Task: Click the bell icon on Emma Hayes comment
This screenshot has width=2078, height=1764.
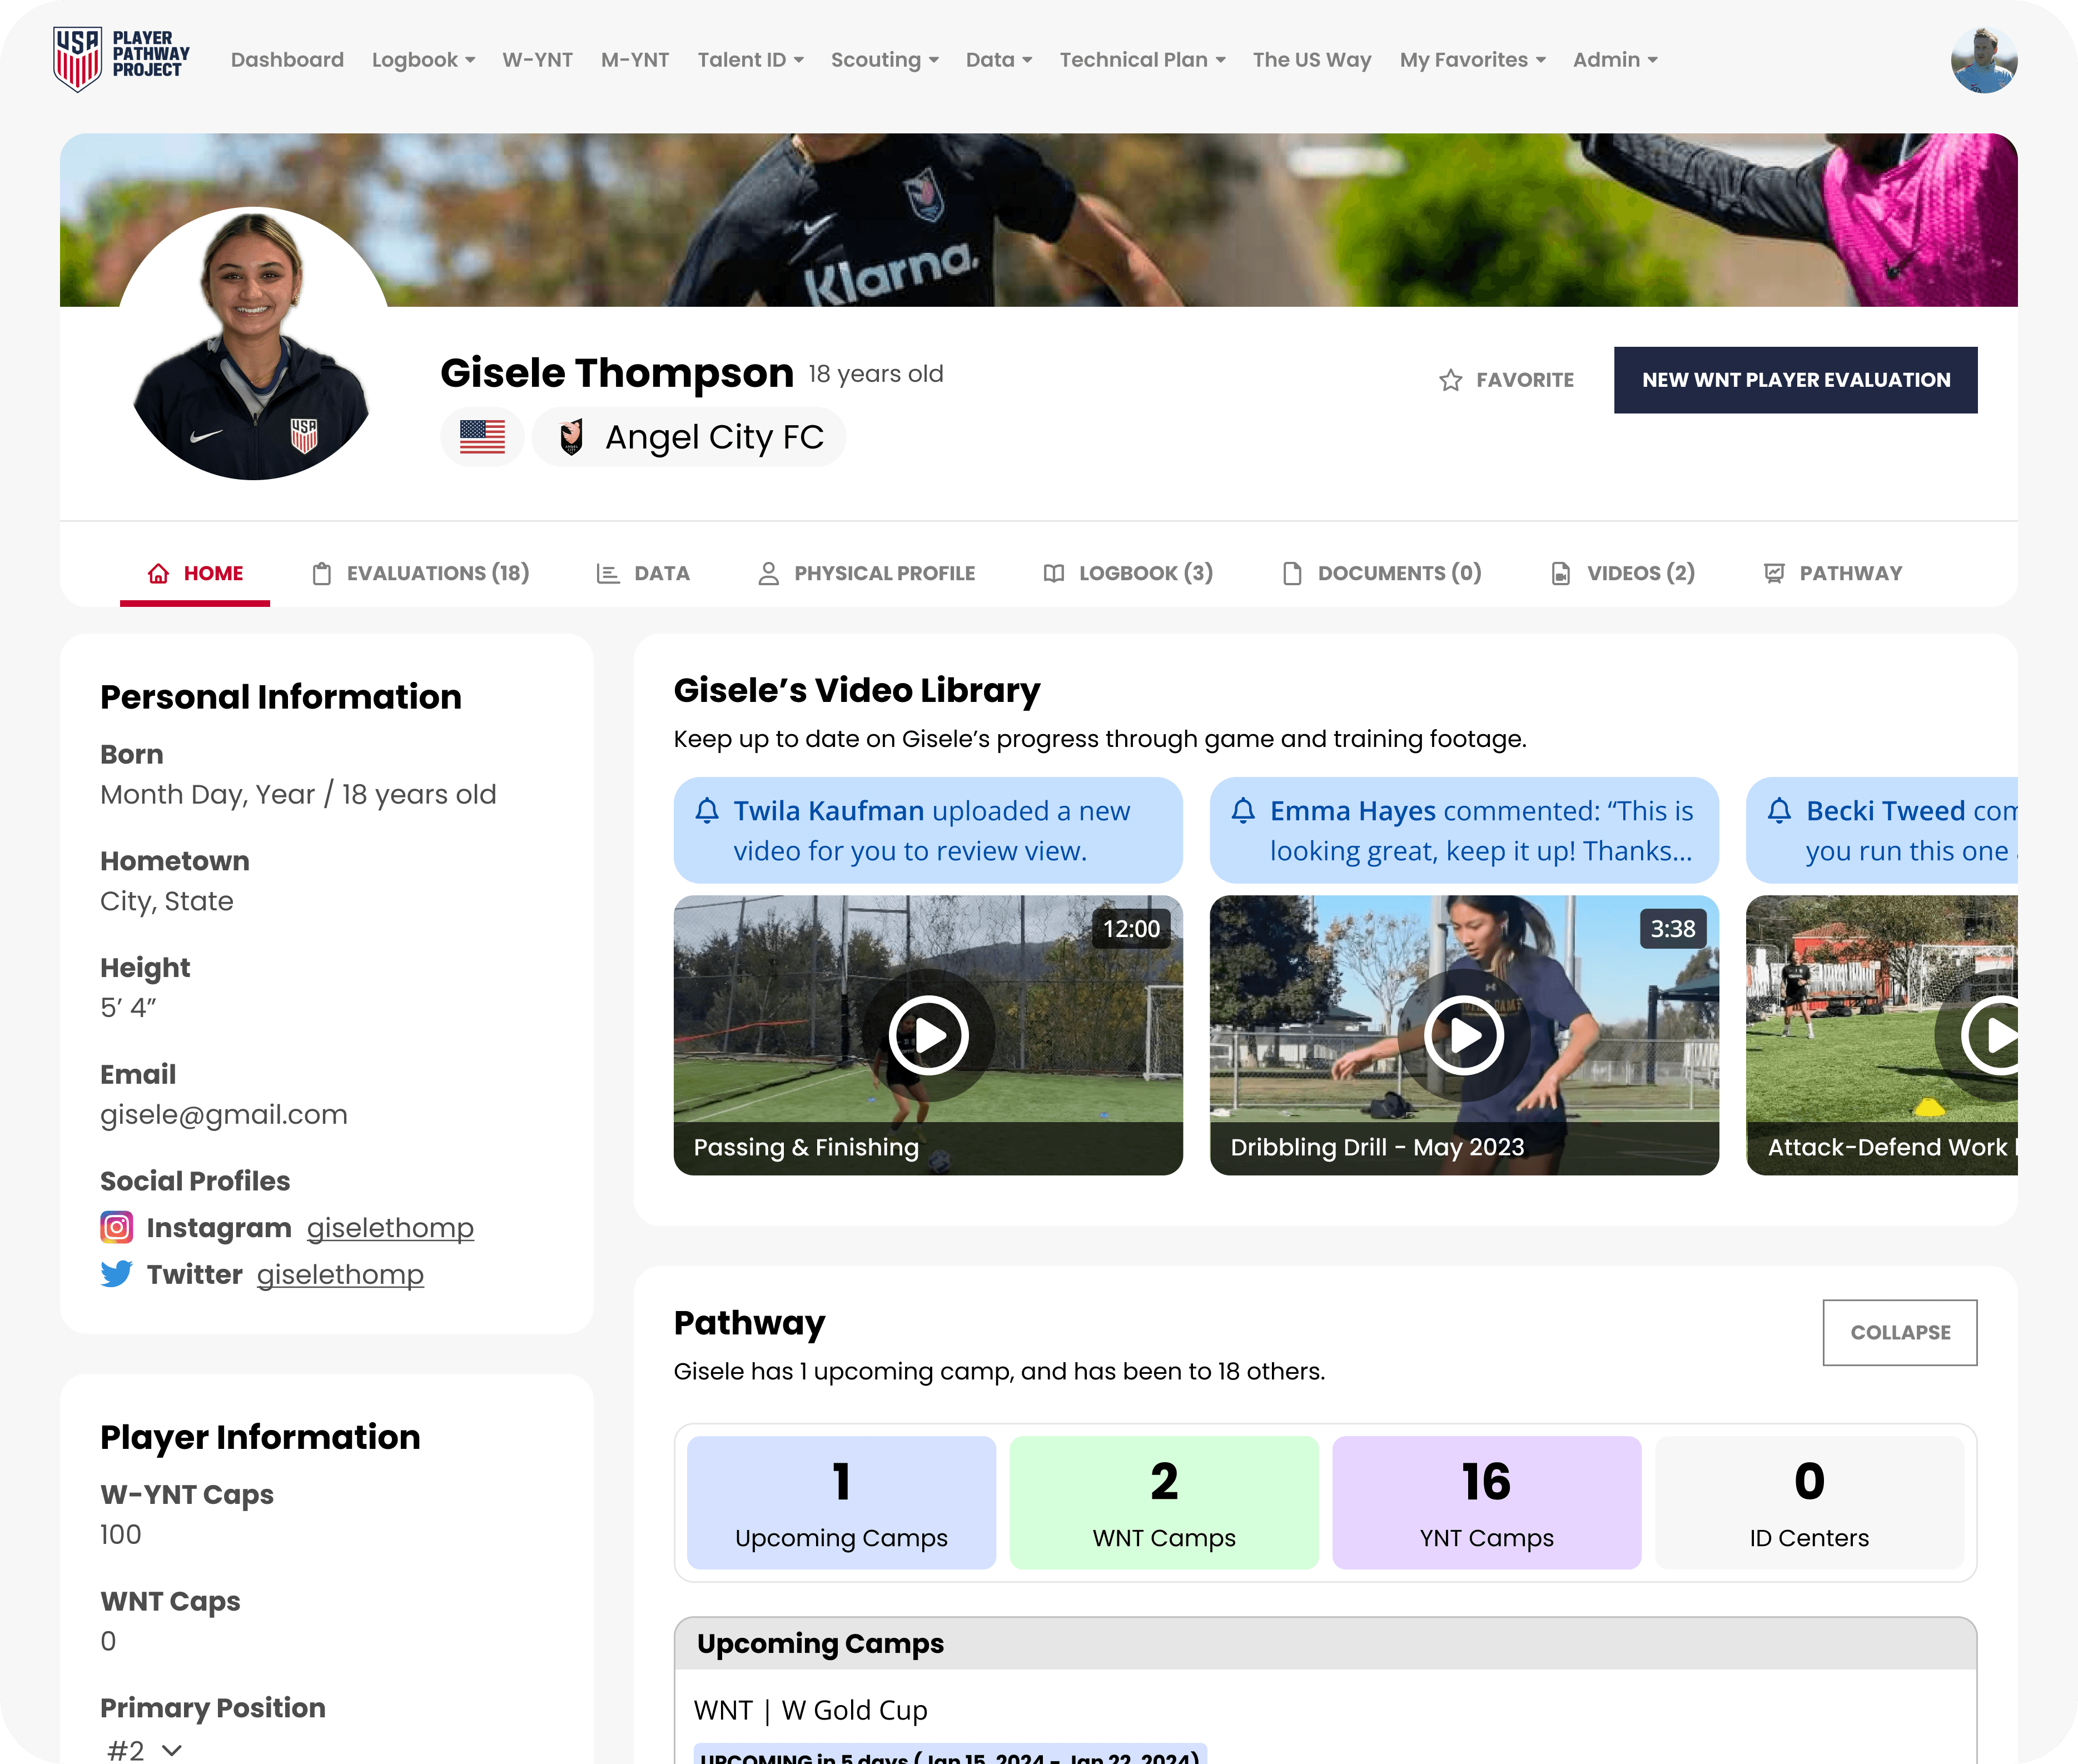Action: pyautogui.click(x=1243, y=811)
